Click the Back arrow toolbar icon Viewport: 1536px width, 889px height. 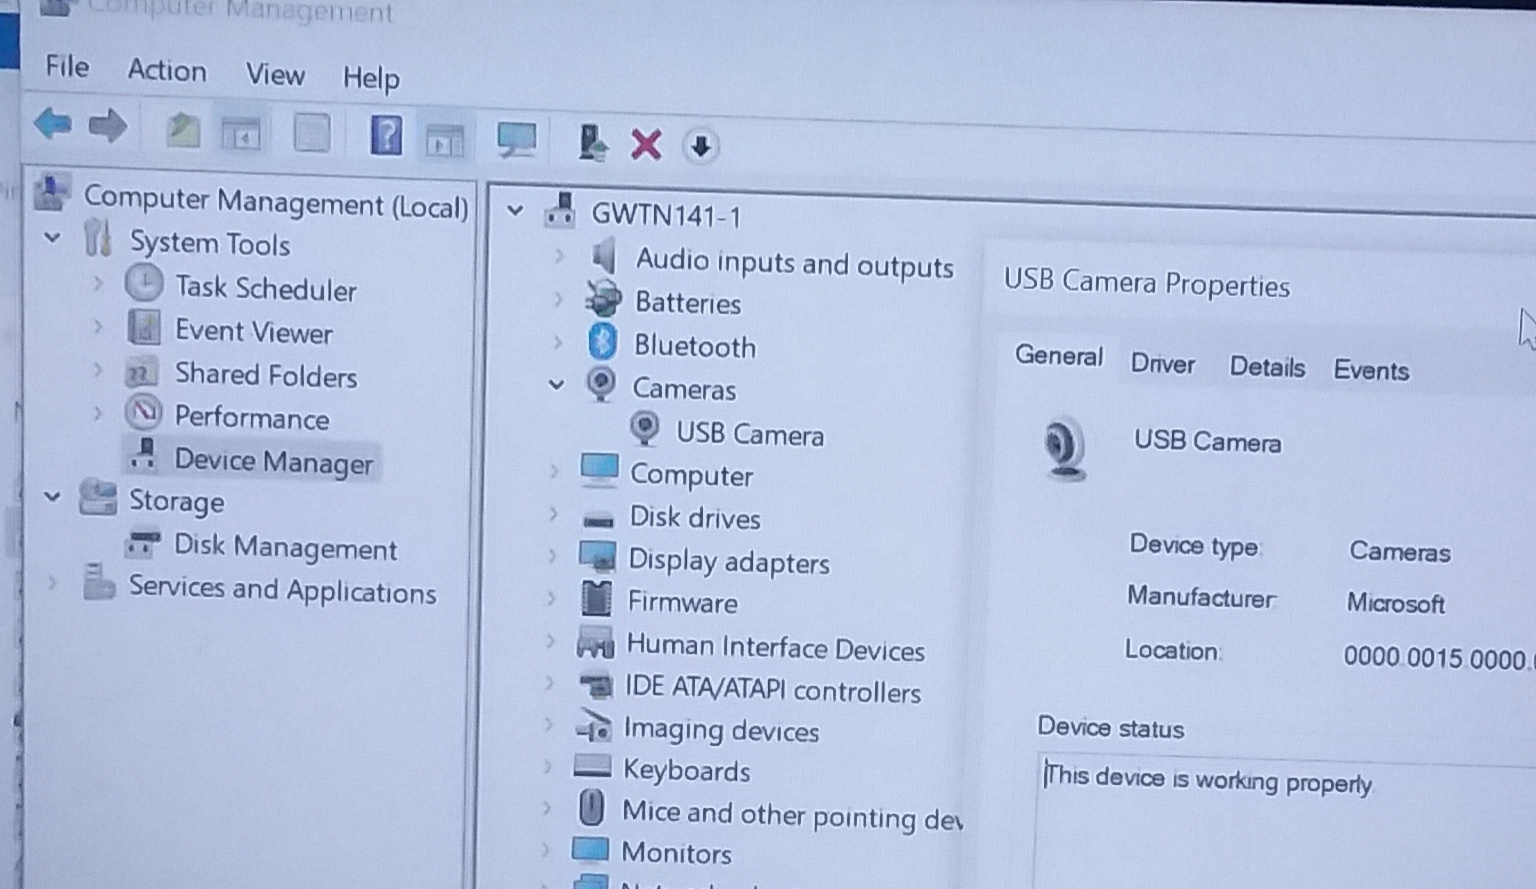52,124
